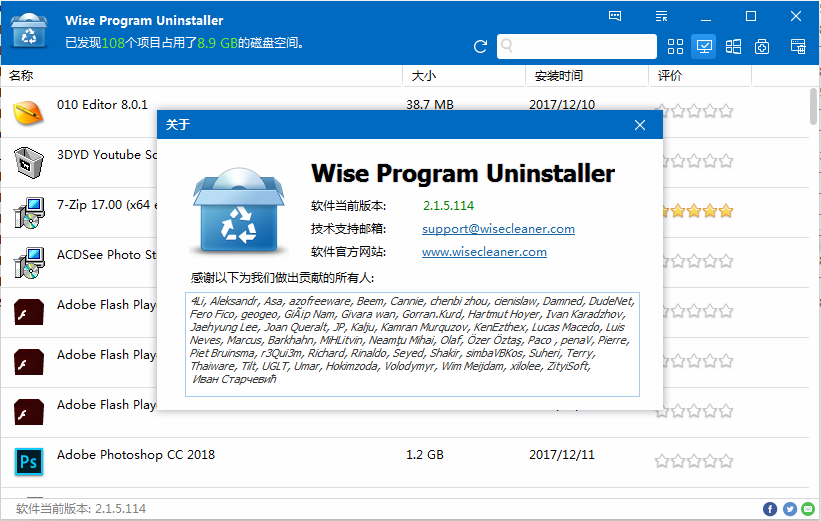The height and width of the screenshot is (521, 821).
Task: Click the refresh icon beside search box
Action: [x=480, y=47]
